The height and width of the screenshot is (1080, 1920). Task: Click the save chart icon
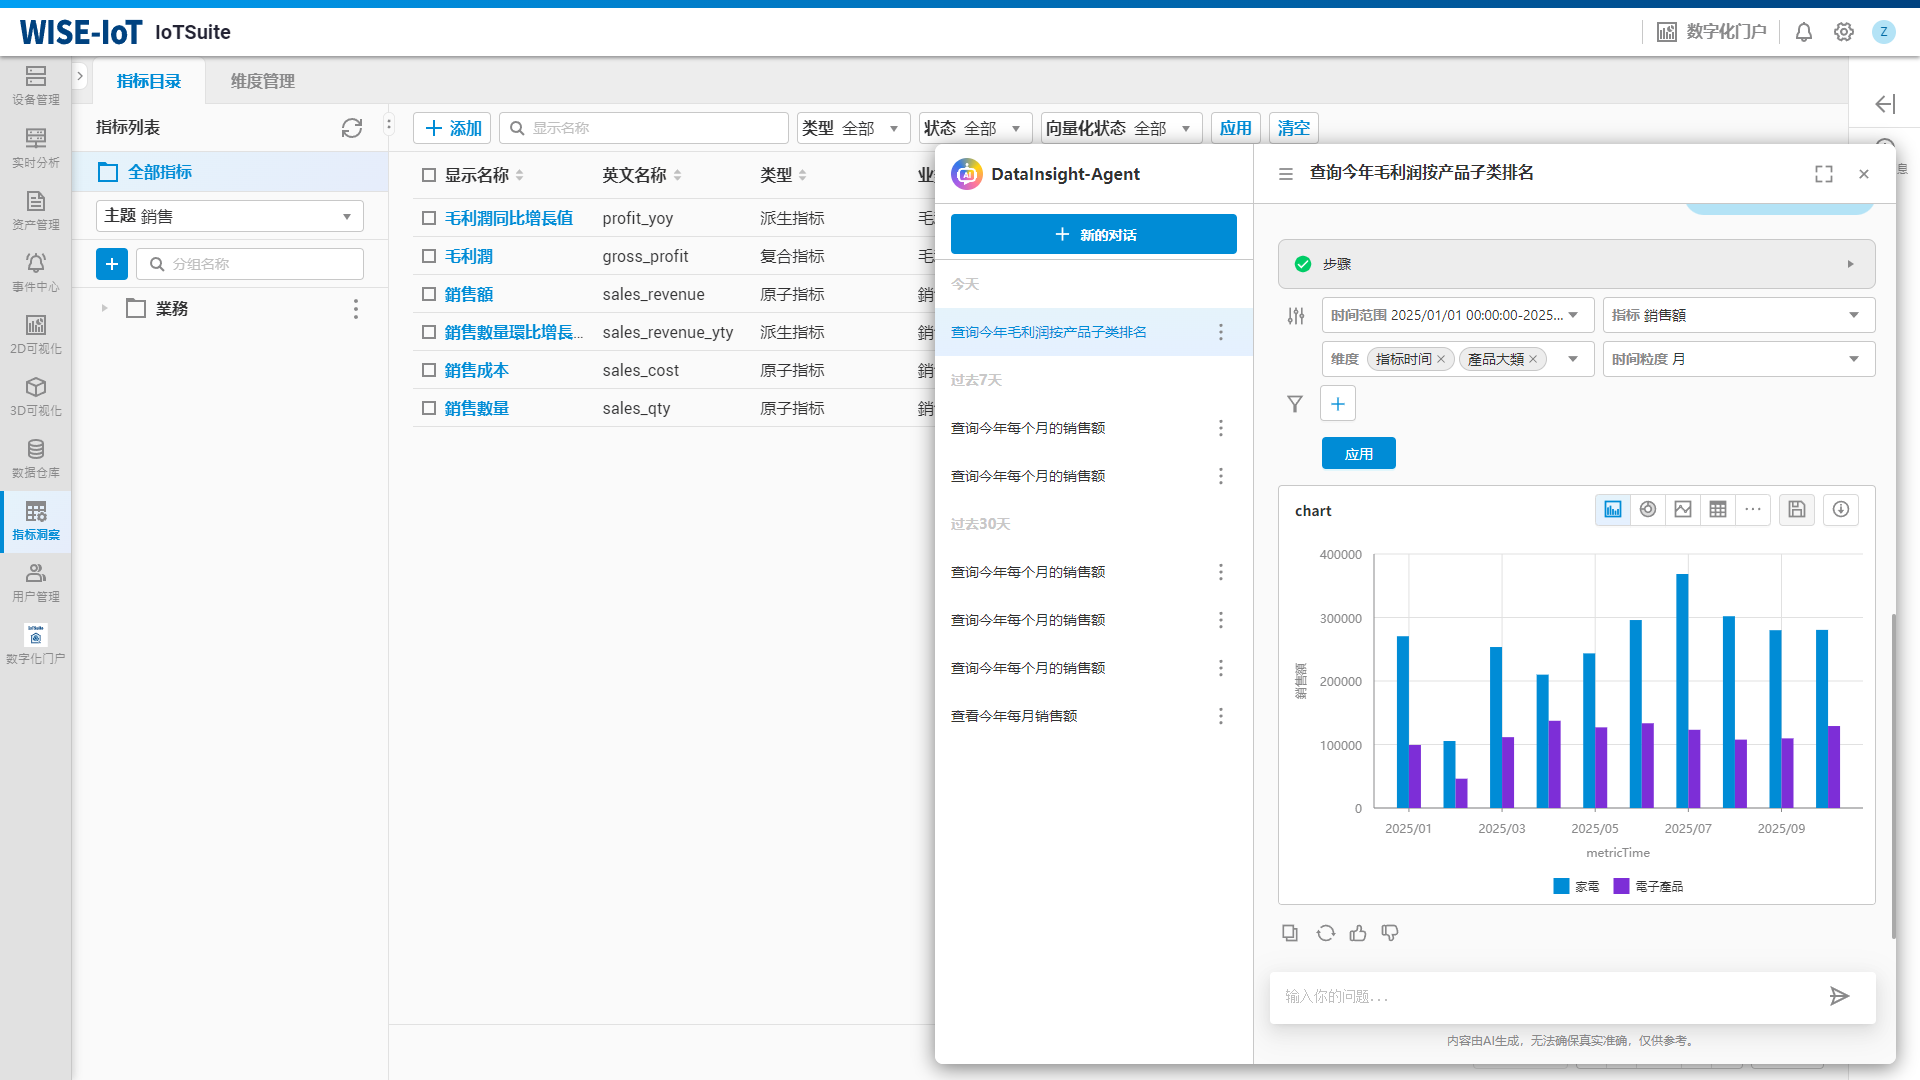click(1797, 510)
